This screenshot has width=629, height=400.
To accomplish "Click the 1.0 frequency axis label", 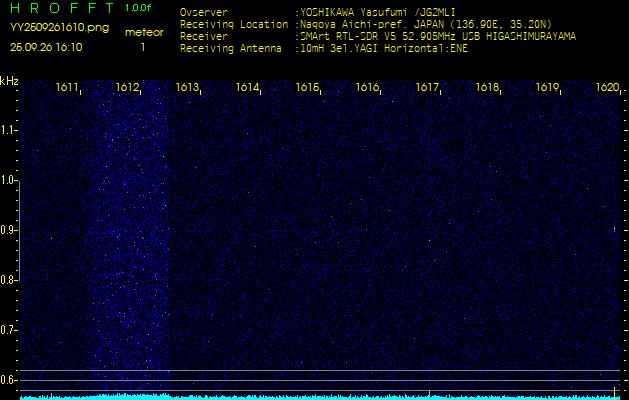I will tap(9, 180).
